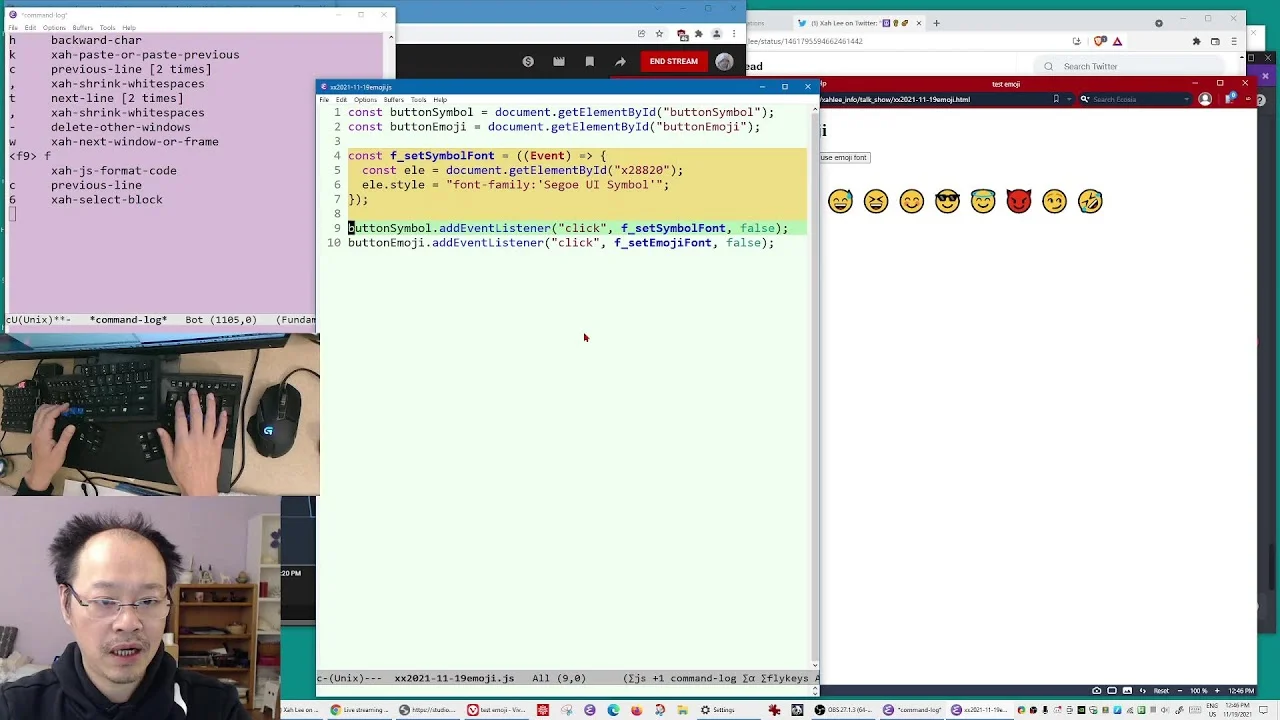
Task: Expand Search Ecosia dropdown arrow
Action: click(1188, 99)
